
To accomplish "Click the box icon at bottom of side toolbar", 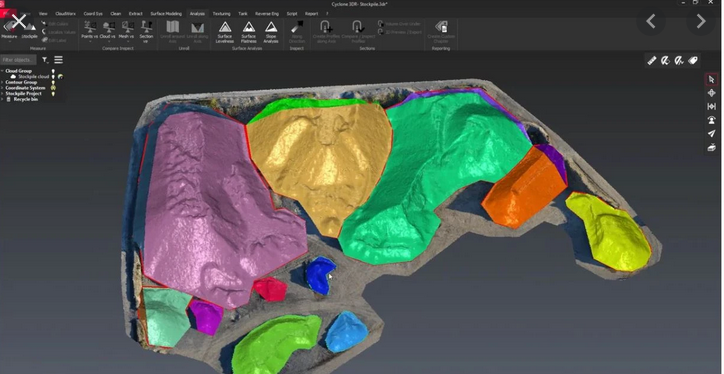I will [712, 148].
